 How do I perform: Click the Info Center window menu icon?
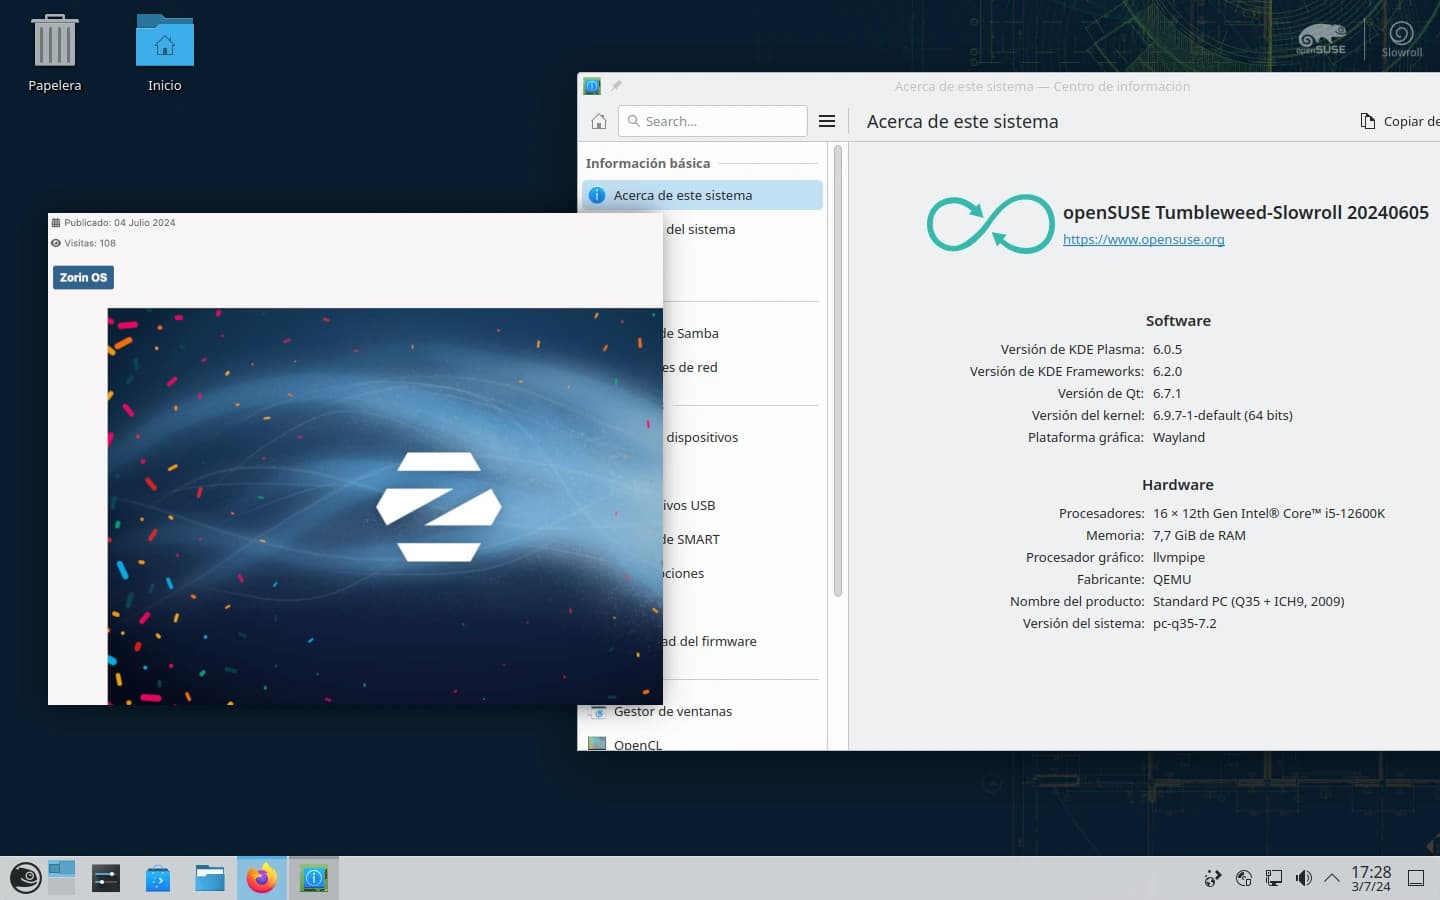click(592, 86)
